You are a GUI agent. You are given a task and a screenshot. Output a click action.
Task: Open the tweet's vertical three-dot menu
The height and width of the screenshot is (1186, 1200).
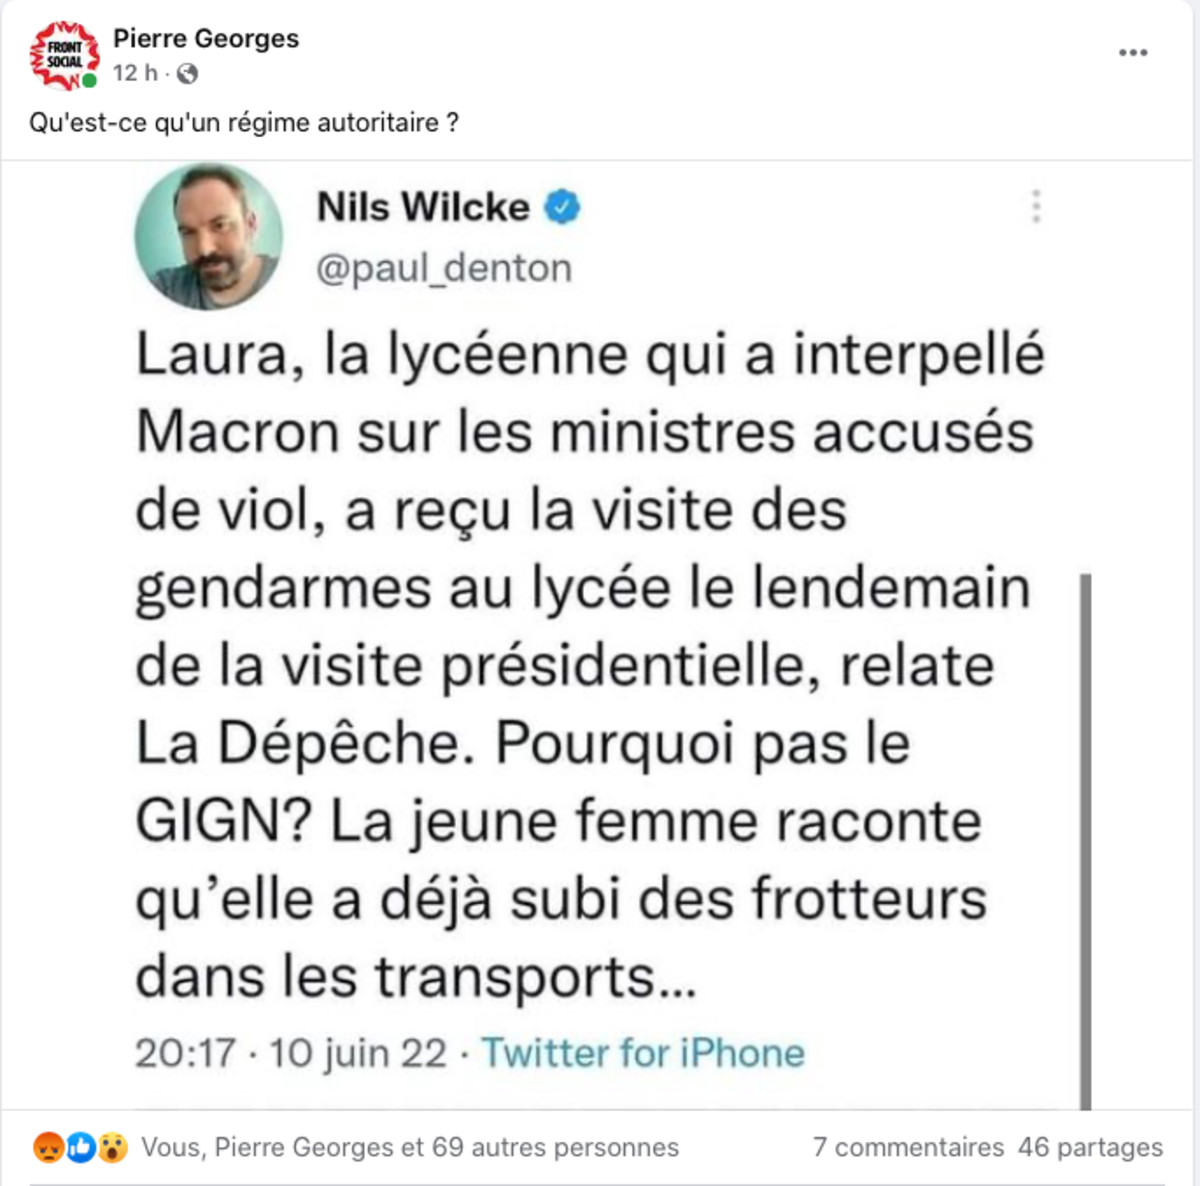click(1036, 206)
